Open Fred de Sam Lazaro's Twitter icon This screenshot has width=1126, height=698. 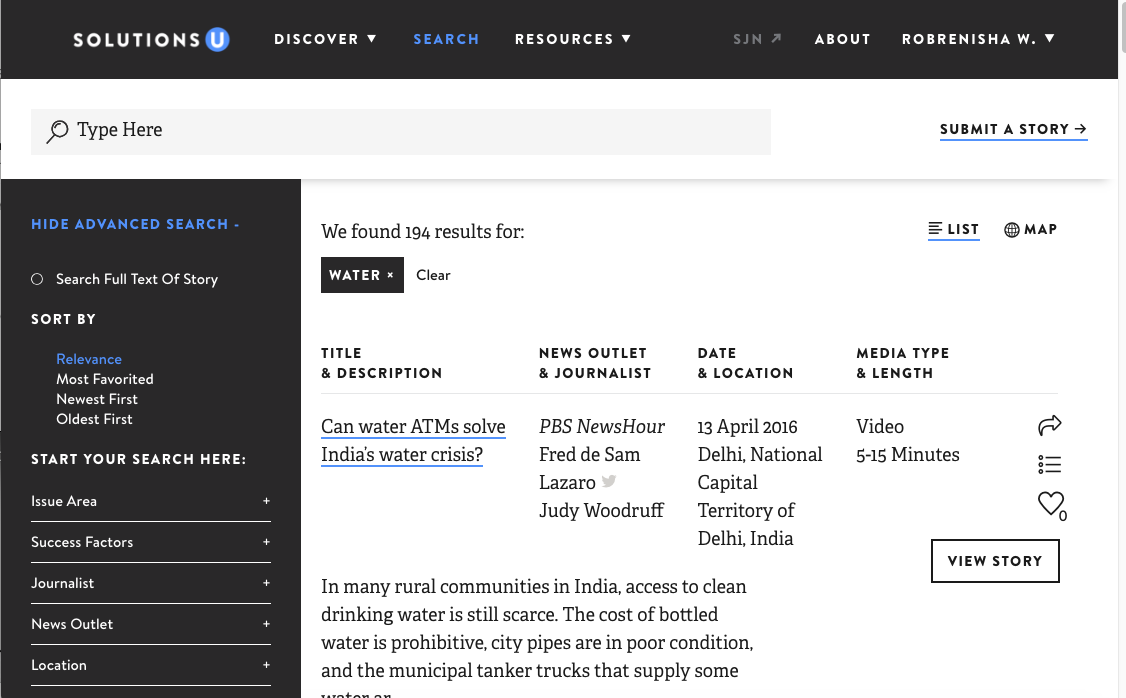609,482
